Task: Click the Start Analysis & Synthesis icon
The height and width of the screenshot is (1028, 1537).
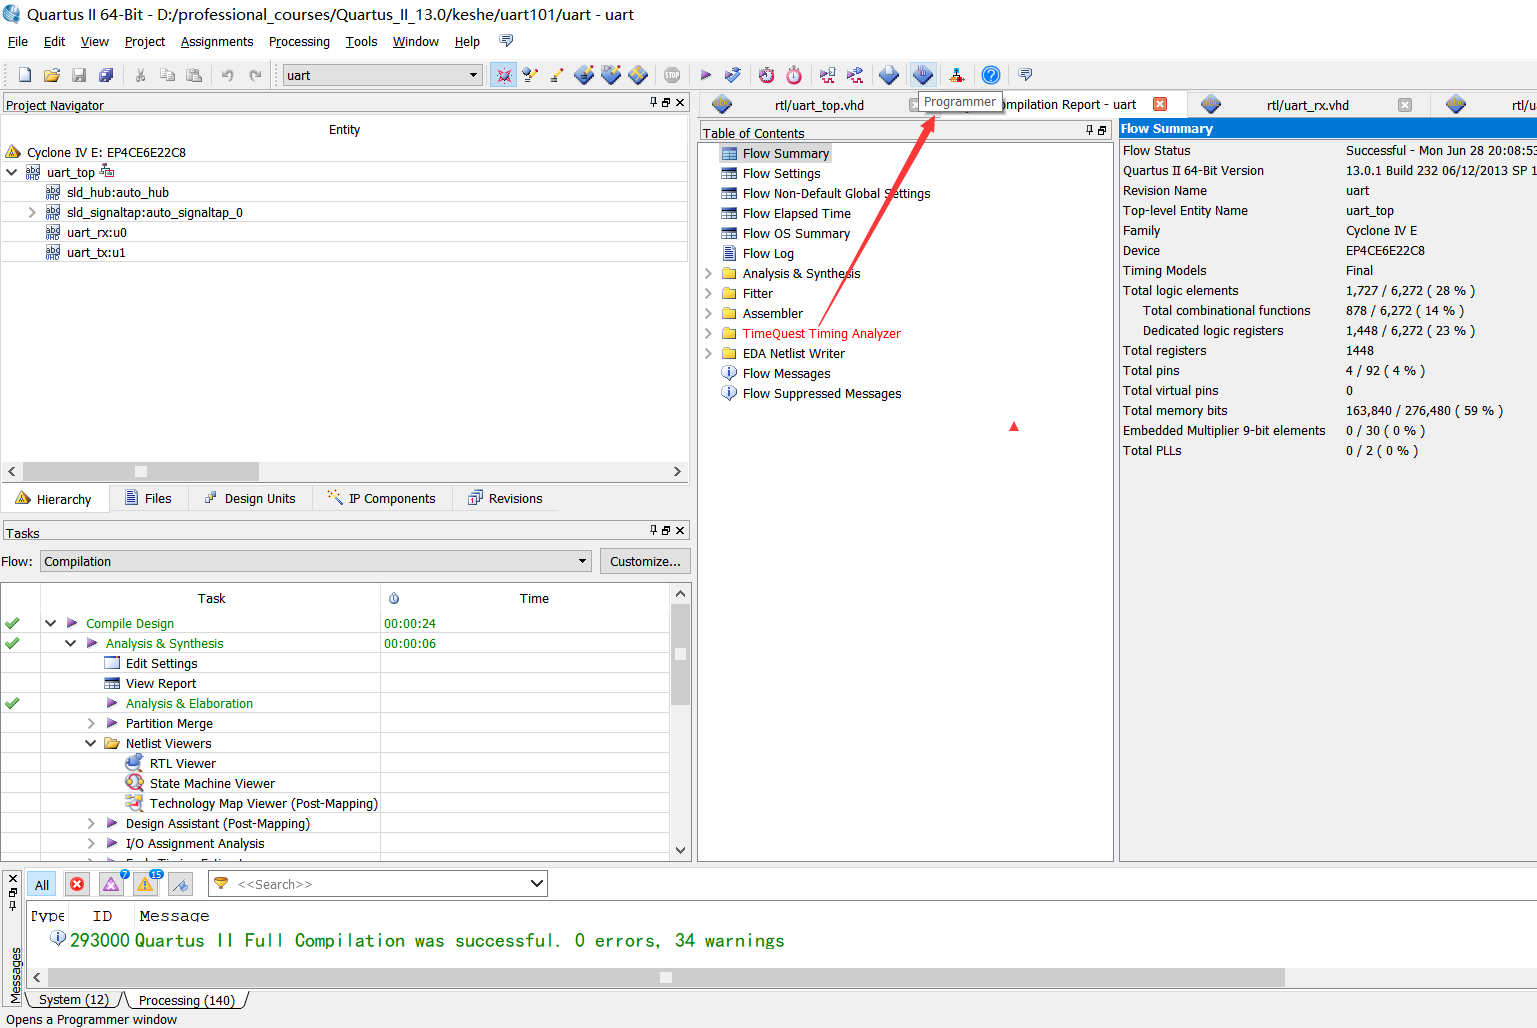Action: coord(733,75)
